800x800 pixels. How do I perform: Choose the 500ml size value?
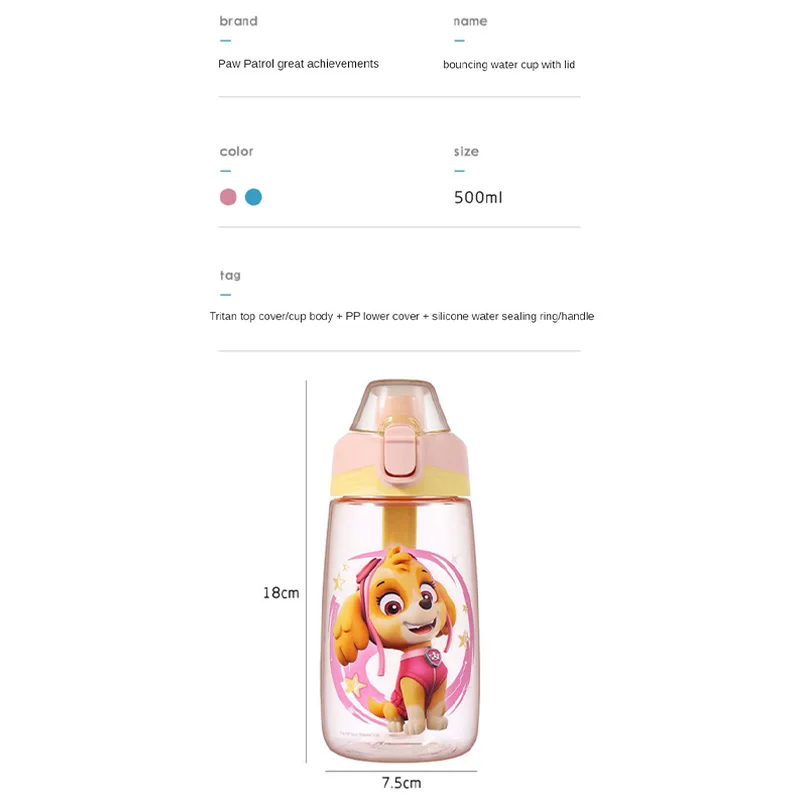478,197
